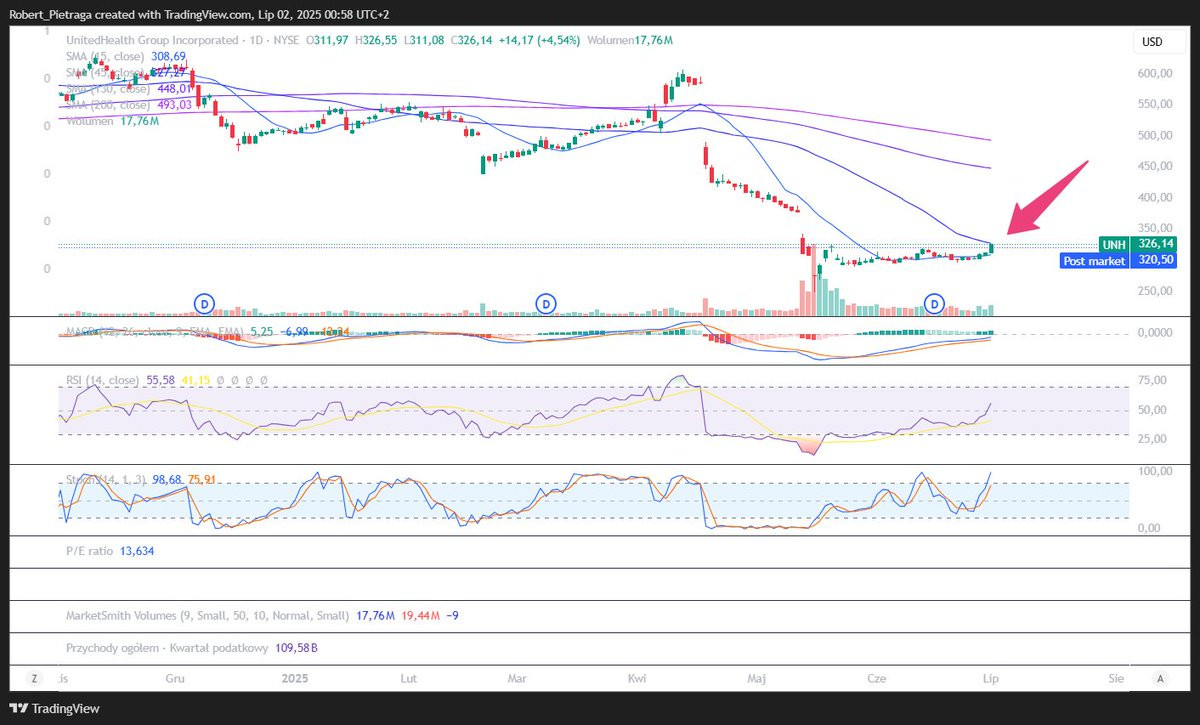Click the Kwi label on the time axis
Viewport: 1200px width, 725px height.
637,678
